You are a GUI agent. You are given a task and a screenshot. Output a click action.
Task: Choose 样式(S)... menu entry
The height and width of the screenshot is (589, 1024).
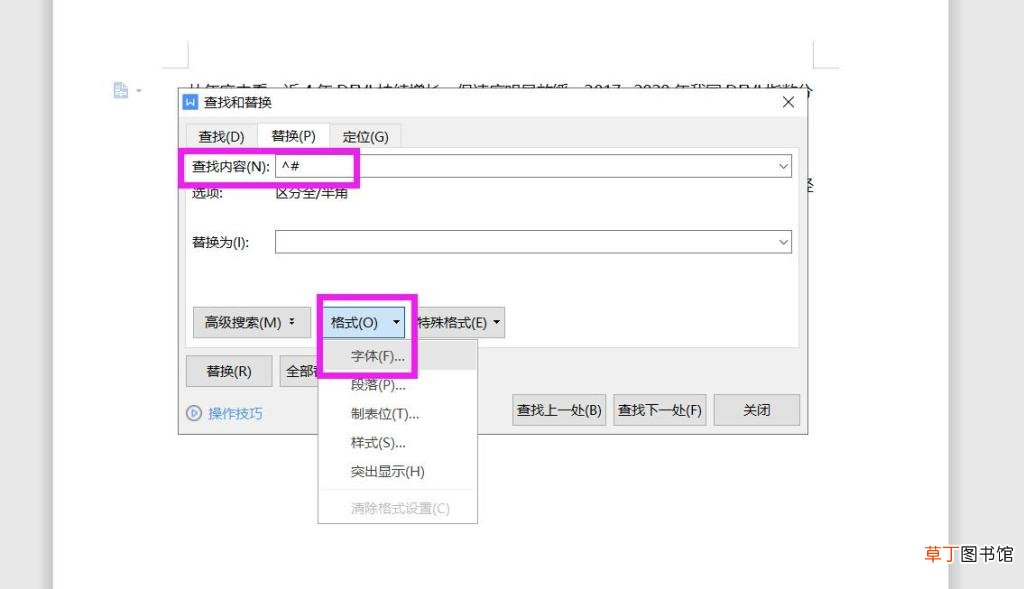coord(397,443)
